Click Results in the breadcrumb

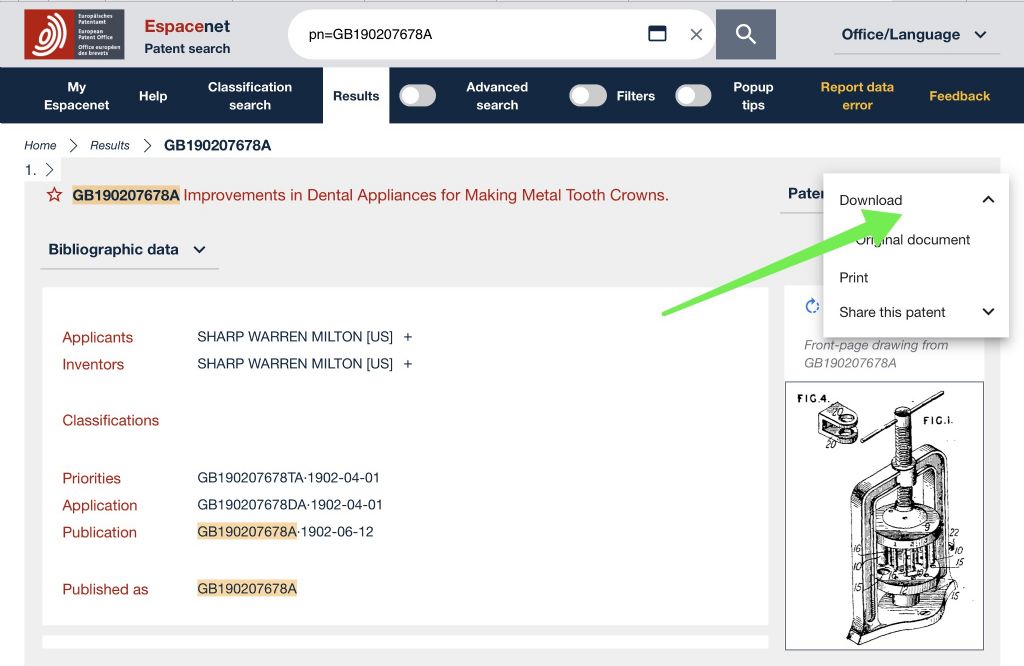pos(110,145)
